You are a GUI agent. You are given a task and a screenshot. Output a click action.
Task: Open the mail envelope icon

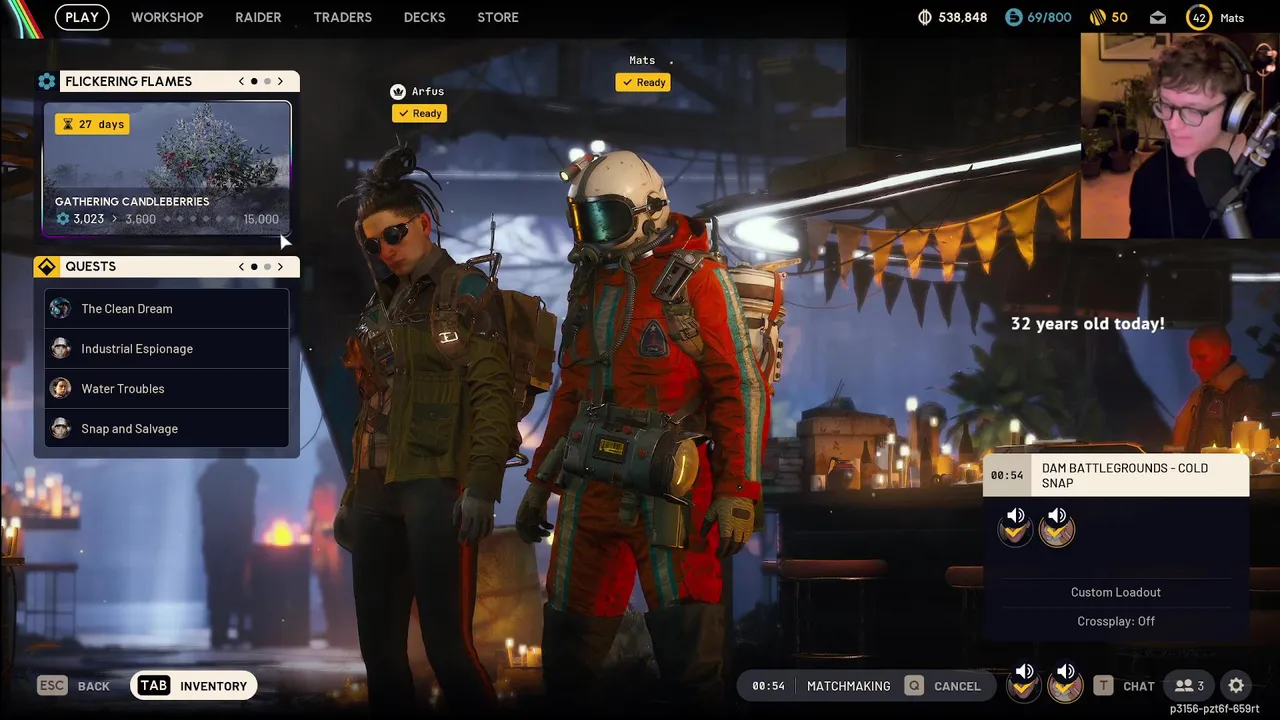point(1157,17)
